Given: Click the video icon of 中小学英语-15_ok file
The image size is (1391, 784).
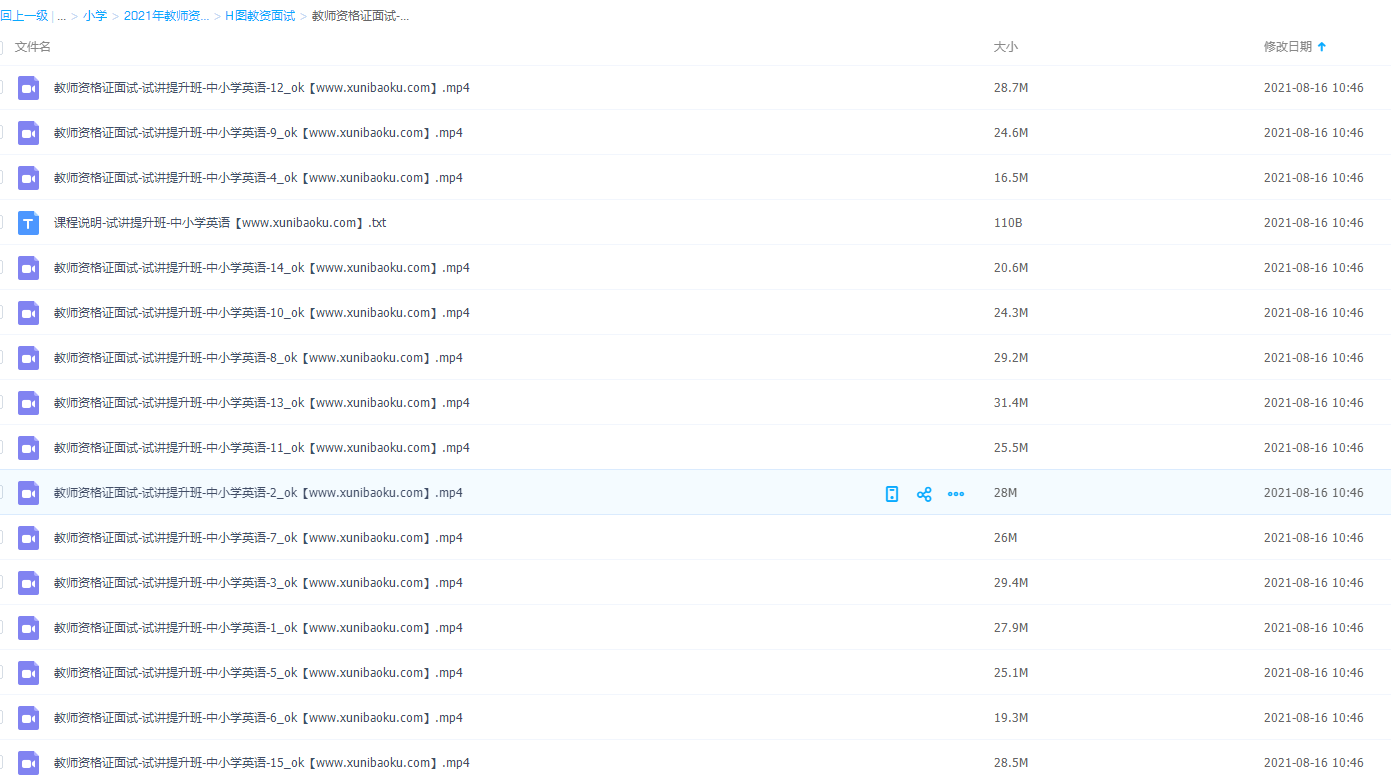Looking at the screenshot, I should (x=29, y=763).
